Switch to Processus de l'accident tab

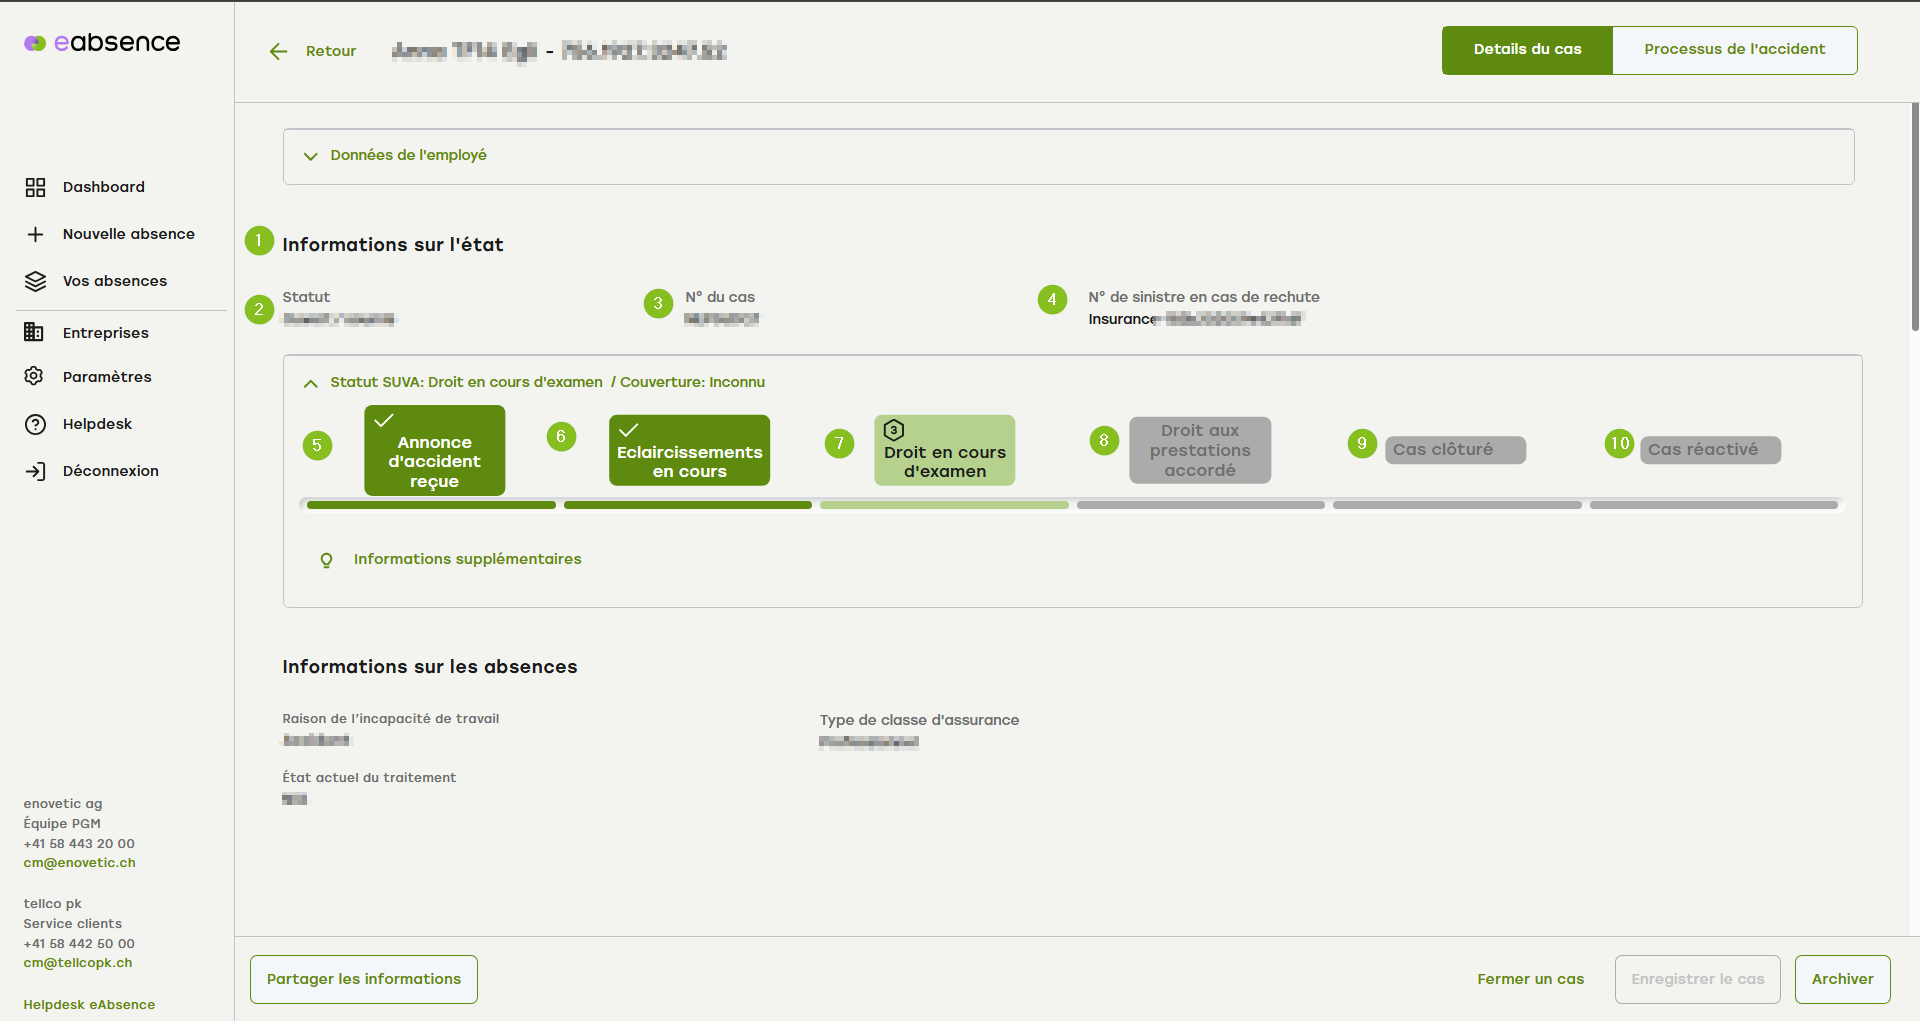(x=1734, y=50)
